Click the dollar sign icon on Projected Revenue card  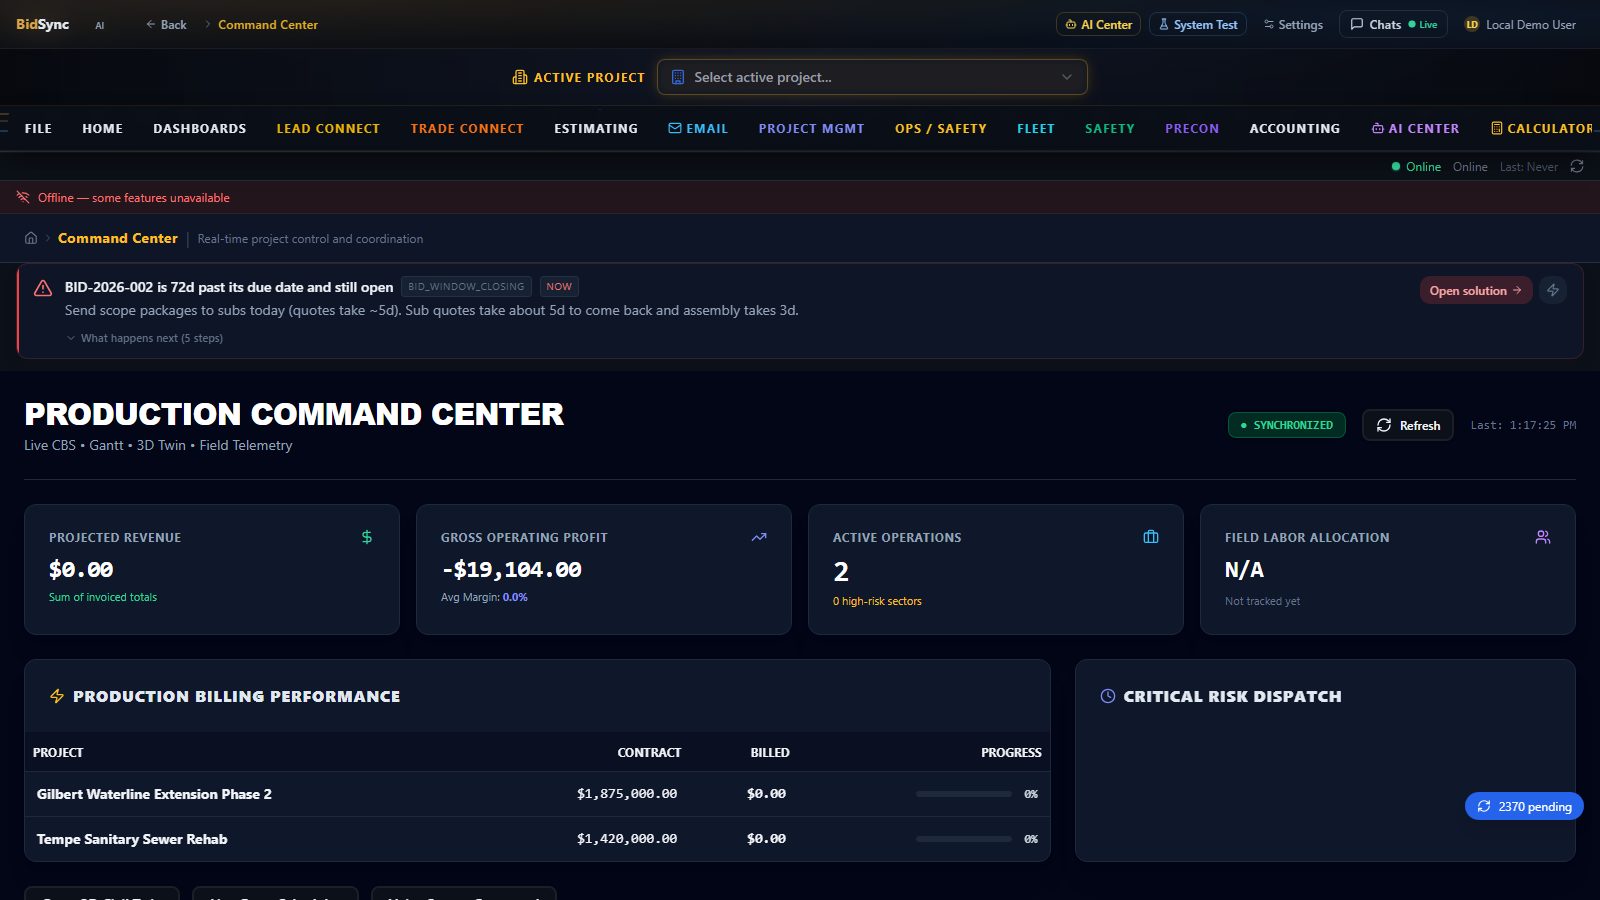point(367,537)
